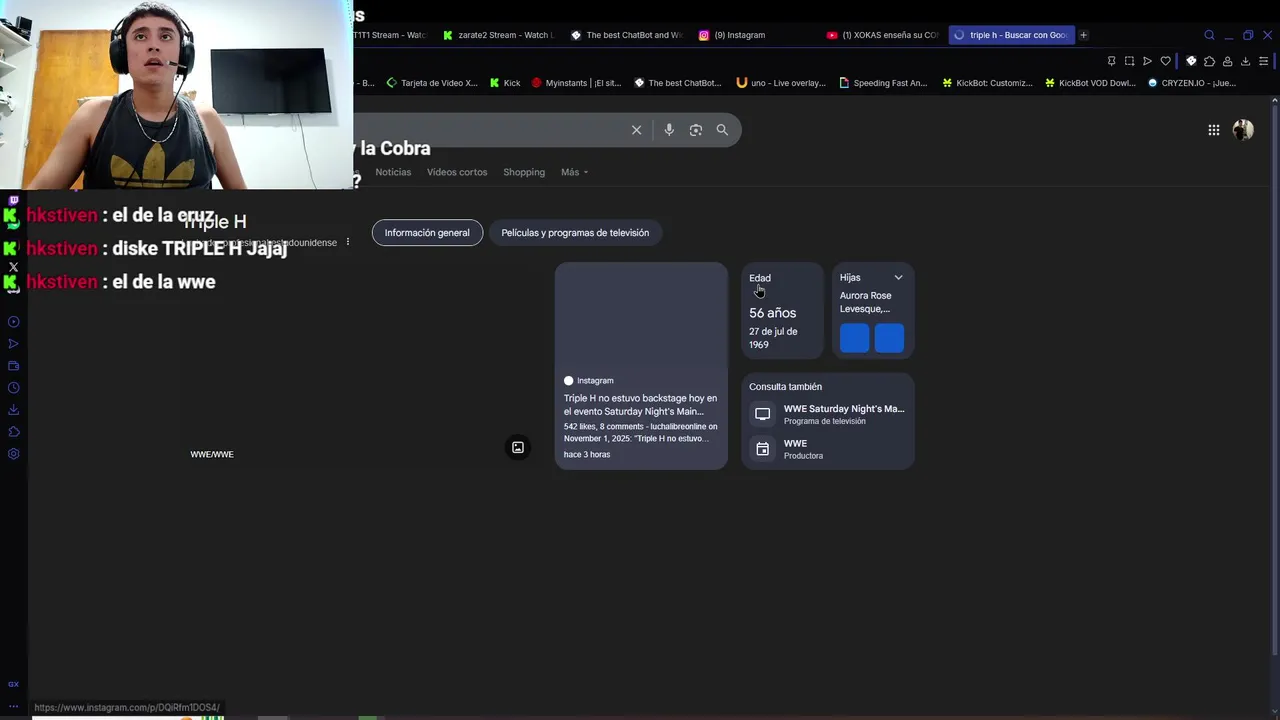Open Google Lens image search
Viewport: 1280px width, 720px height.
(696, 130)
